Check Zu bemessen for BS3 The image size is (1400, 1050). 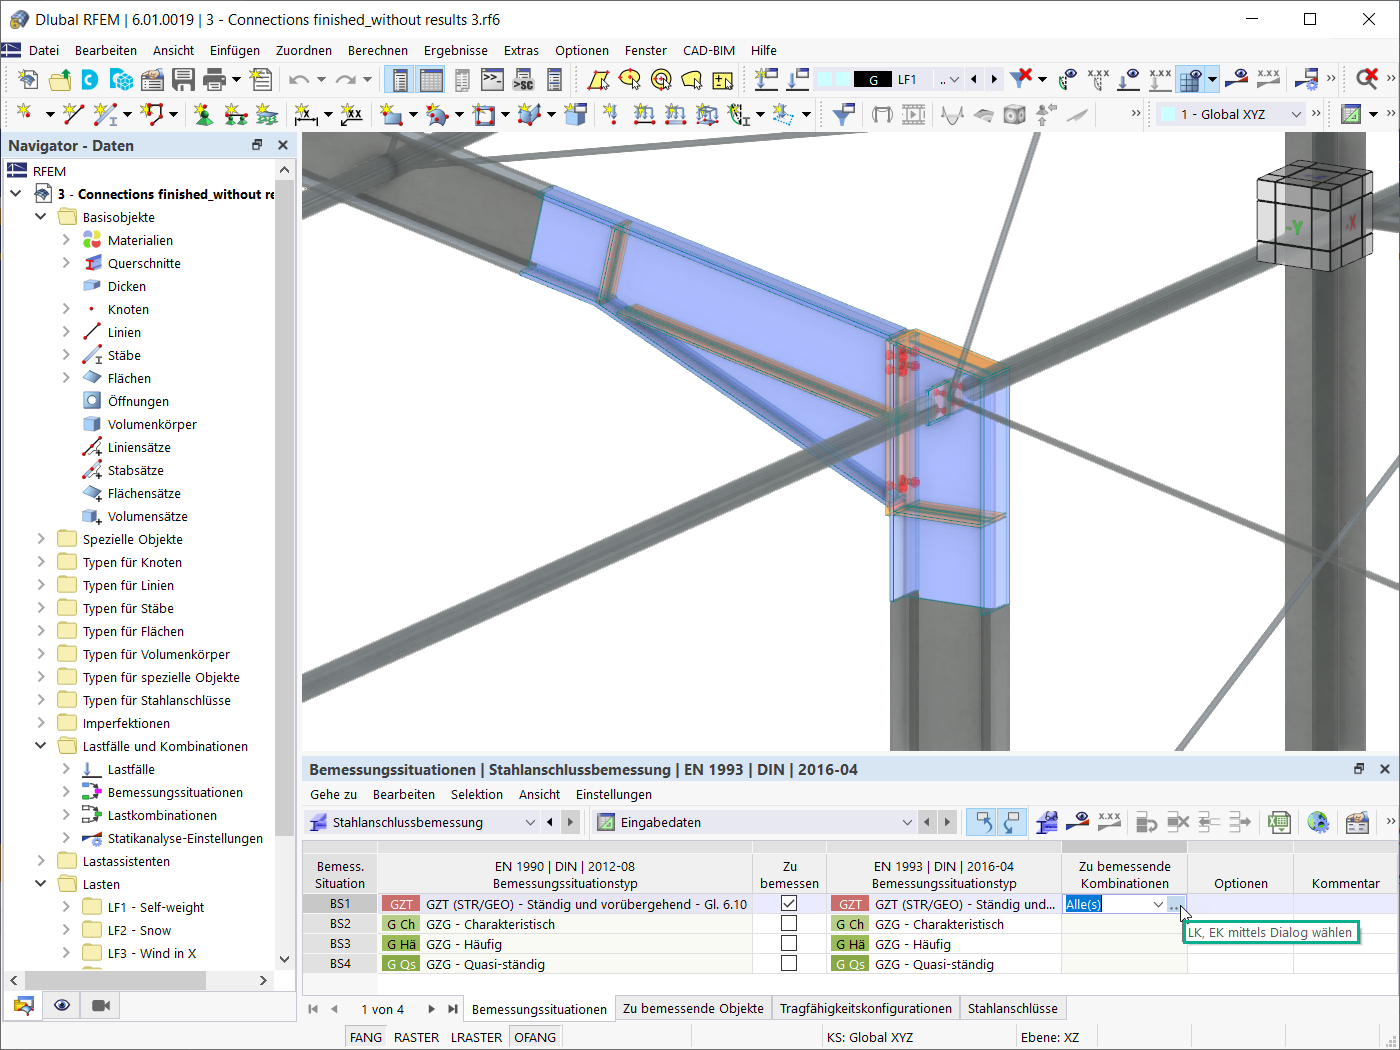[x=789, y=944]
